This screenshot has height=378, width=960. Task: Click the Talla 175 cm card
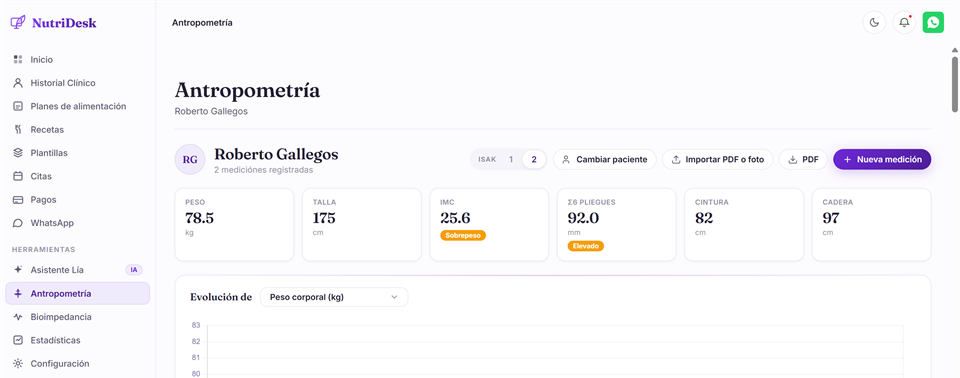coord(362,225)
